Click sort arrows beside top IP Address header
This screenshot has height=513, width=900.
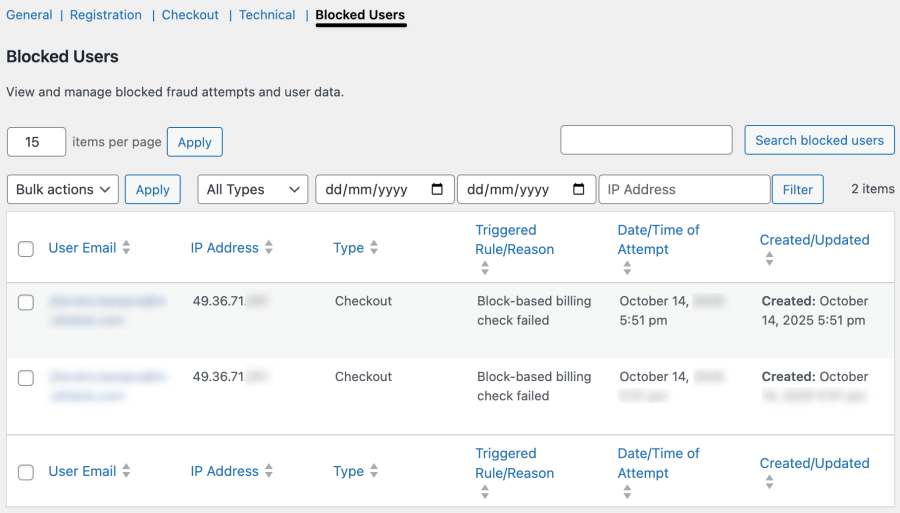(269, 248)
